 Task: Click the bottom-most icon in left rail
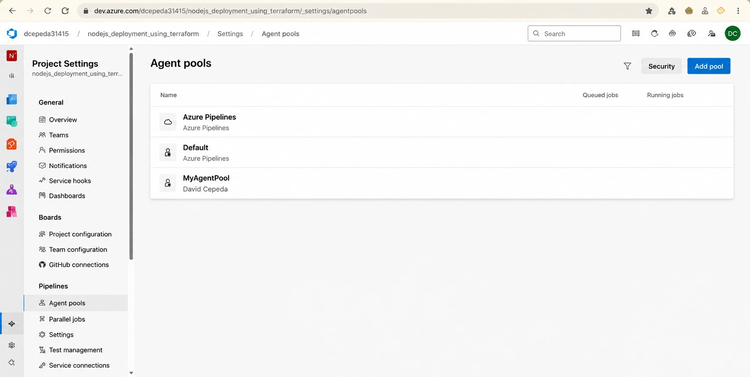tap(11, 363)
